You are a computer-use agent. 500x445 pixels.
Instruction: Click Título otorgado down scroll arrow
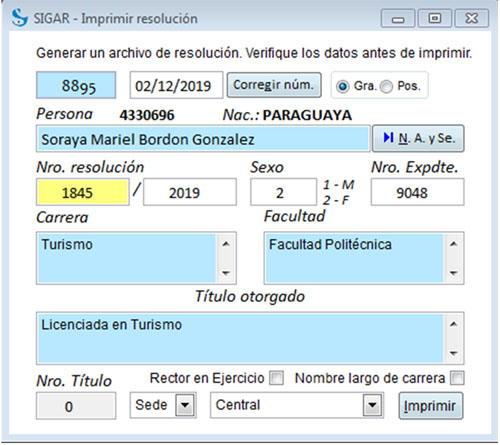453,353
